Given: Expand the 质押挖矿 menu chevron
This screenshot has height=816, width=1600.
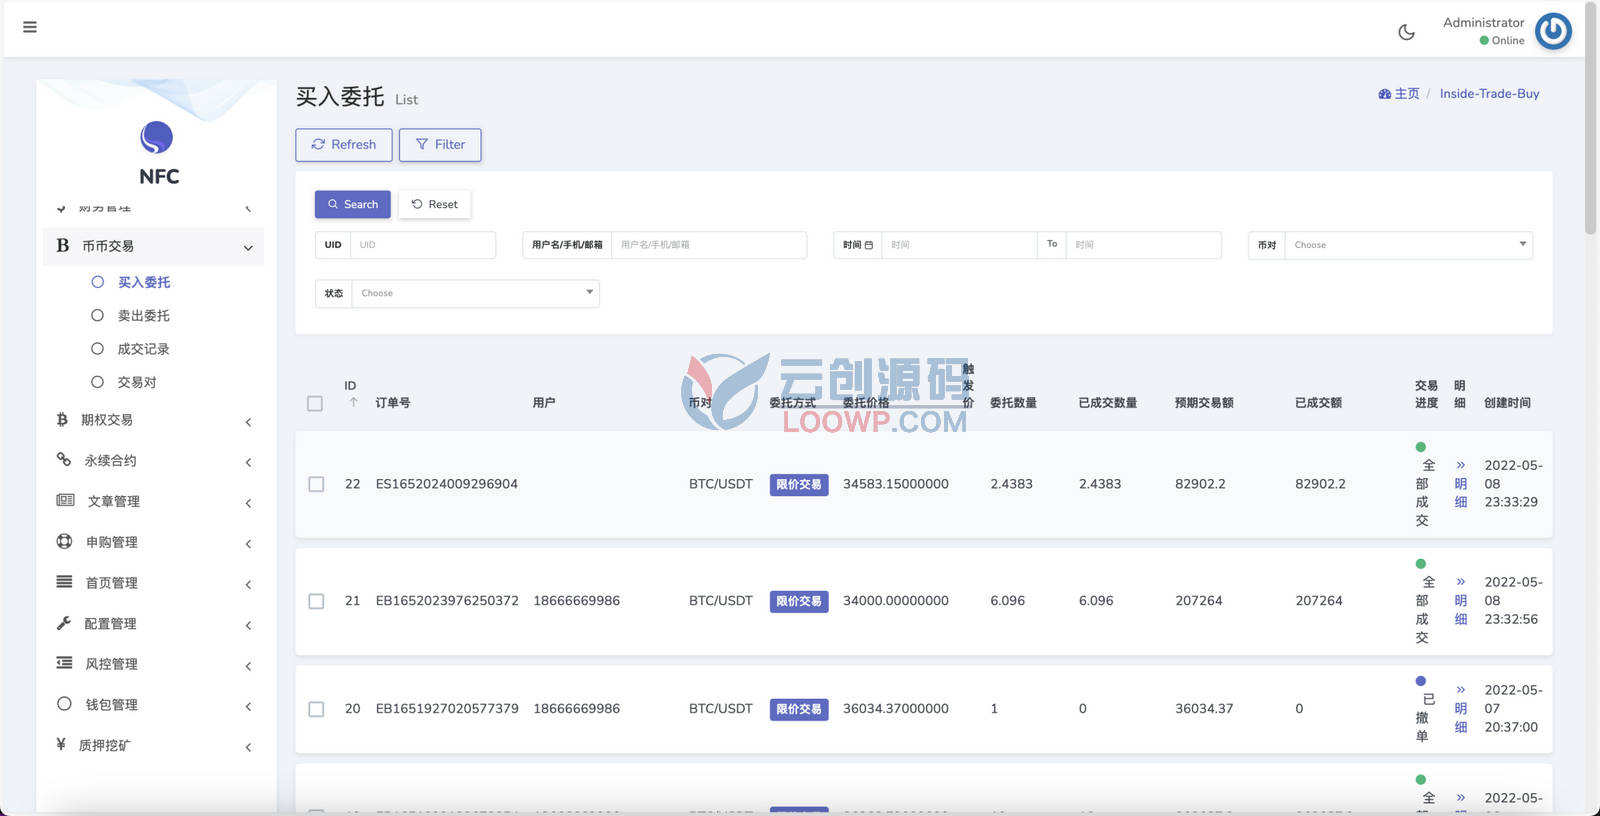Looking at the screenshot, I should (x=248, y=747).
